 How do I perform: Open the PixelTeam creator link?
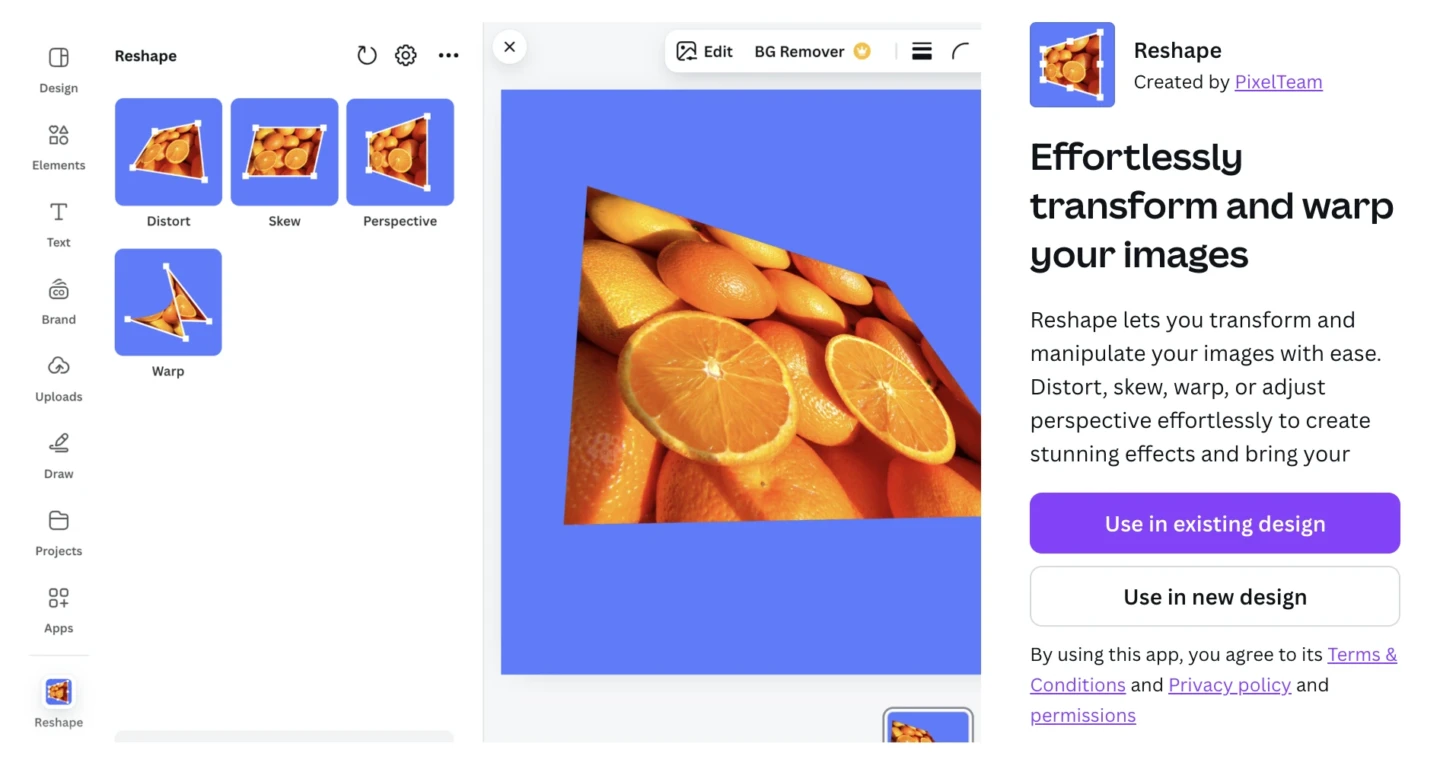pos(1278,82)
